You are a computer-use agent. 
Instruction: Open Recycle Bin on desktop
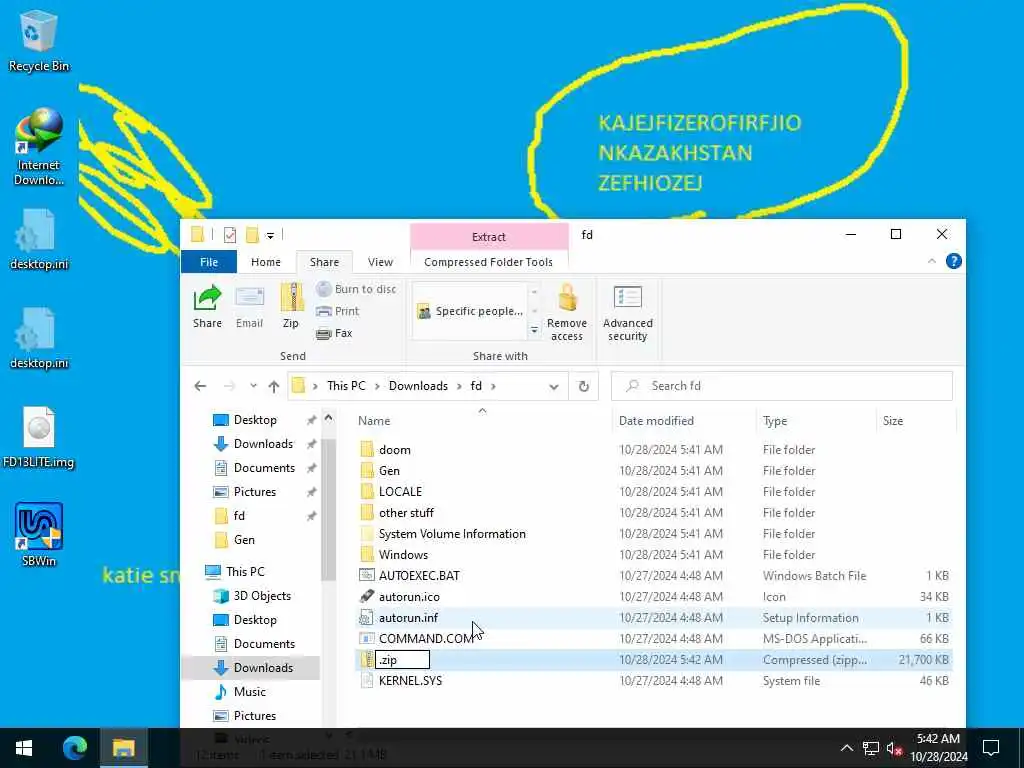point(39,40)
